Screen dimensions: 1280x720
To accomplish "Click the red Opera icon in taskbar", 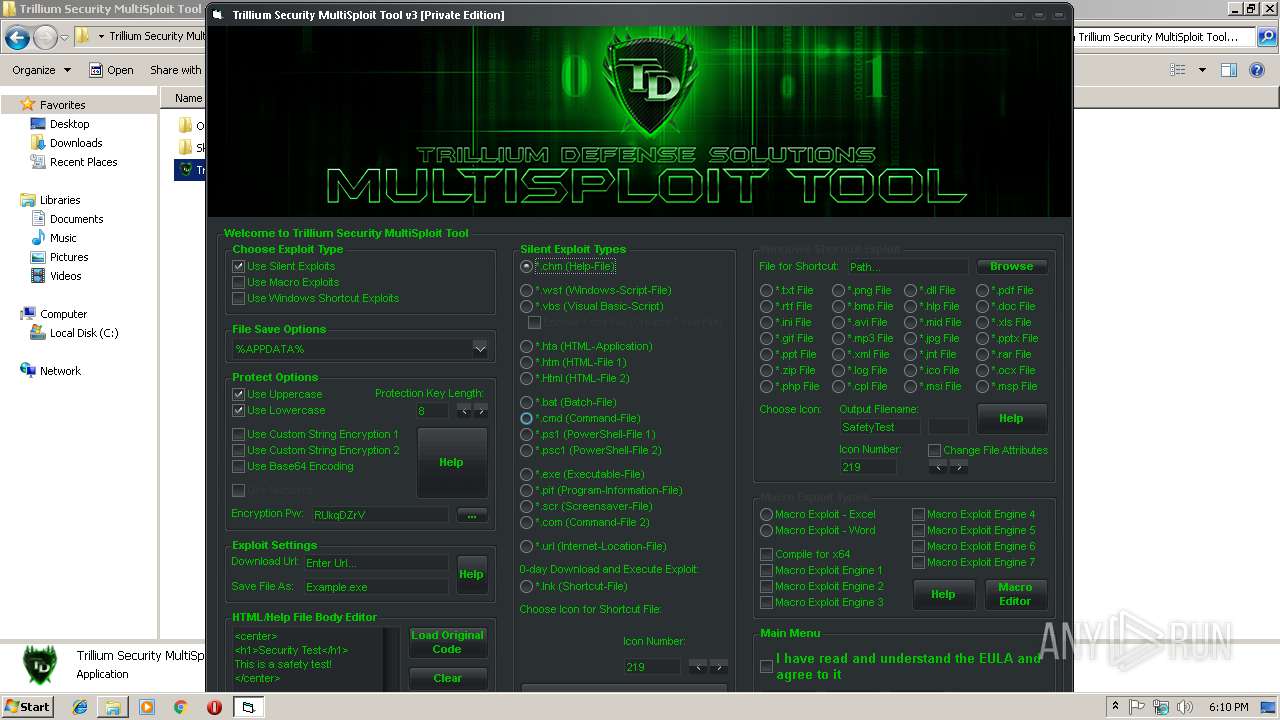I will coord(214,707).
